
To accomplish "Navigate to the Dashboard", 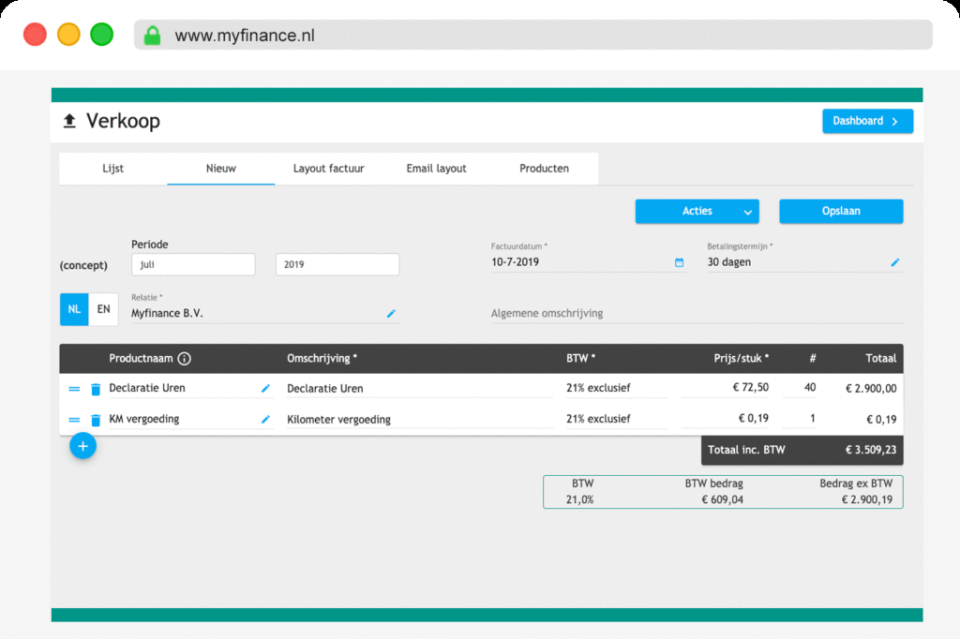I will [x=867, y=120].
